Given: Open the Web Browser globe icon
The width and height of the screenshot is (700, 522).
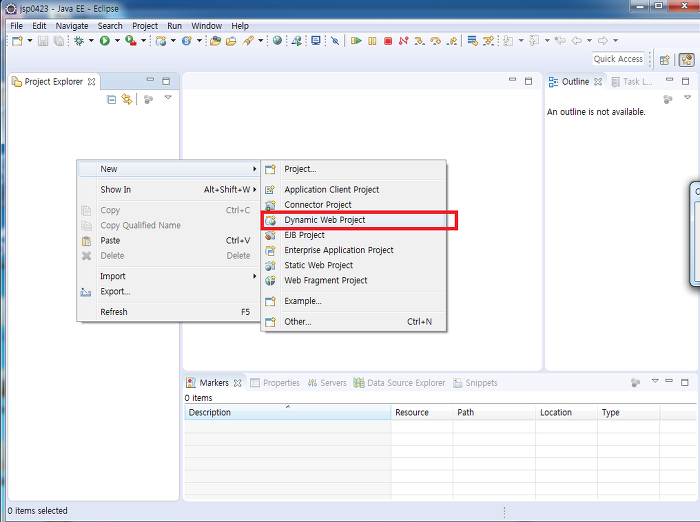Looking at the screenshot, I should click(x=277, y=41).
